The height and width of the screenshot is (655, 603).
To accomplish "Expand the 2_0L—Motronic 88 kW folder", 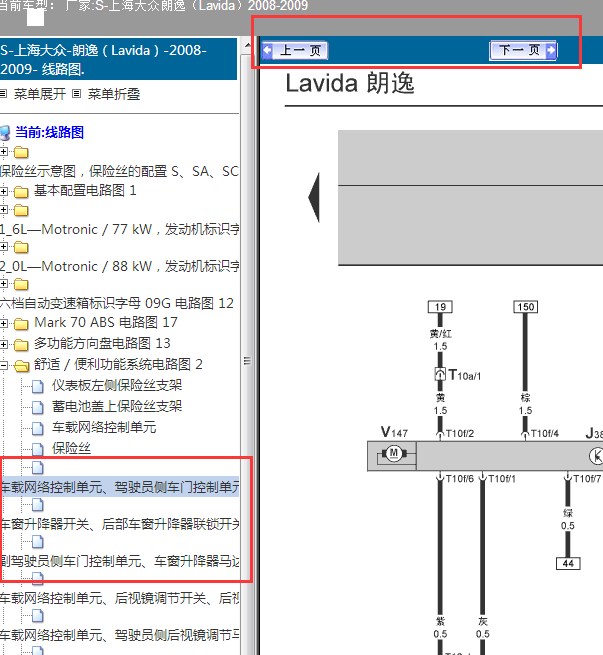I will (4, 247).
